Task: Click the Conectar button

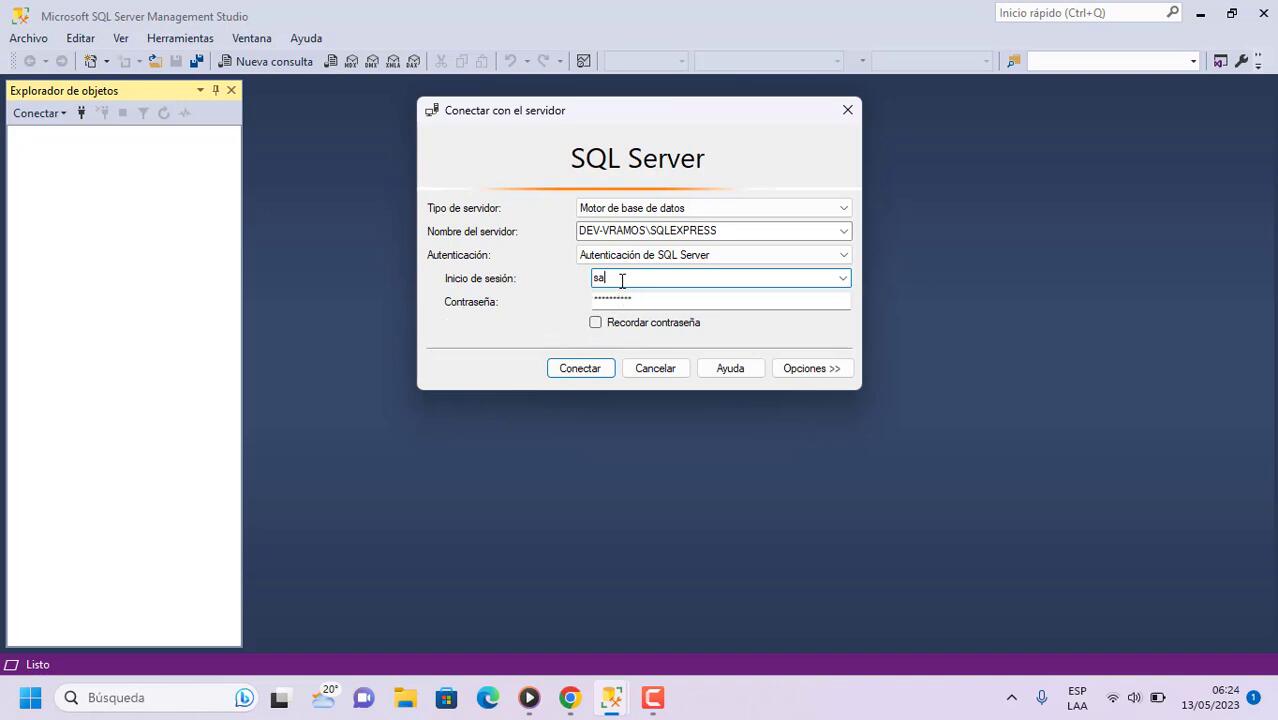Action: 580,368
